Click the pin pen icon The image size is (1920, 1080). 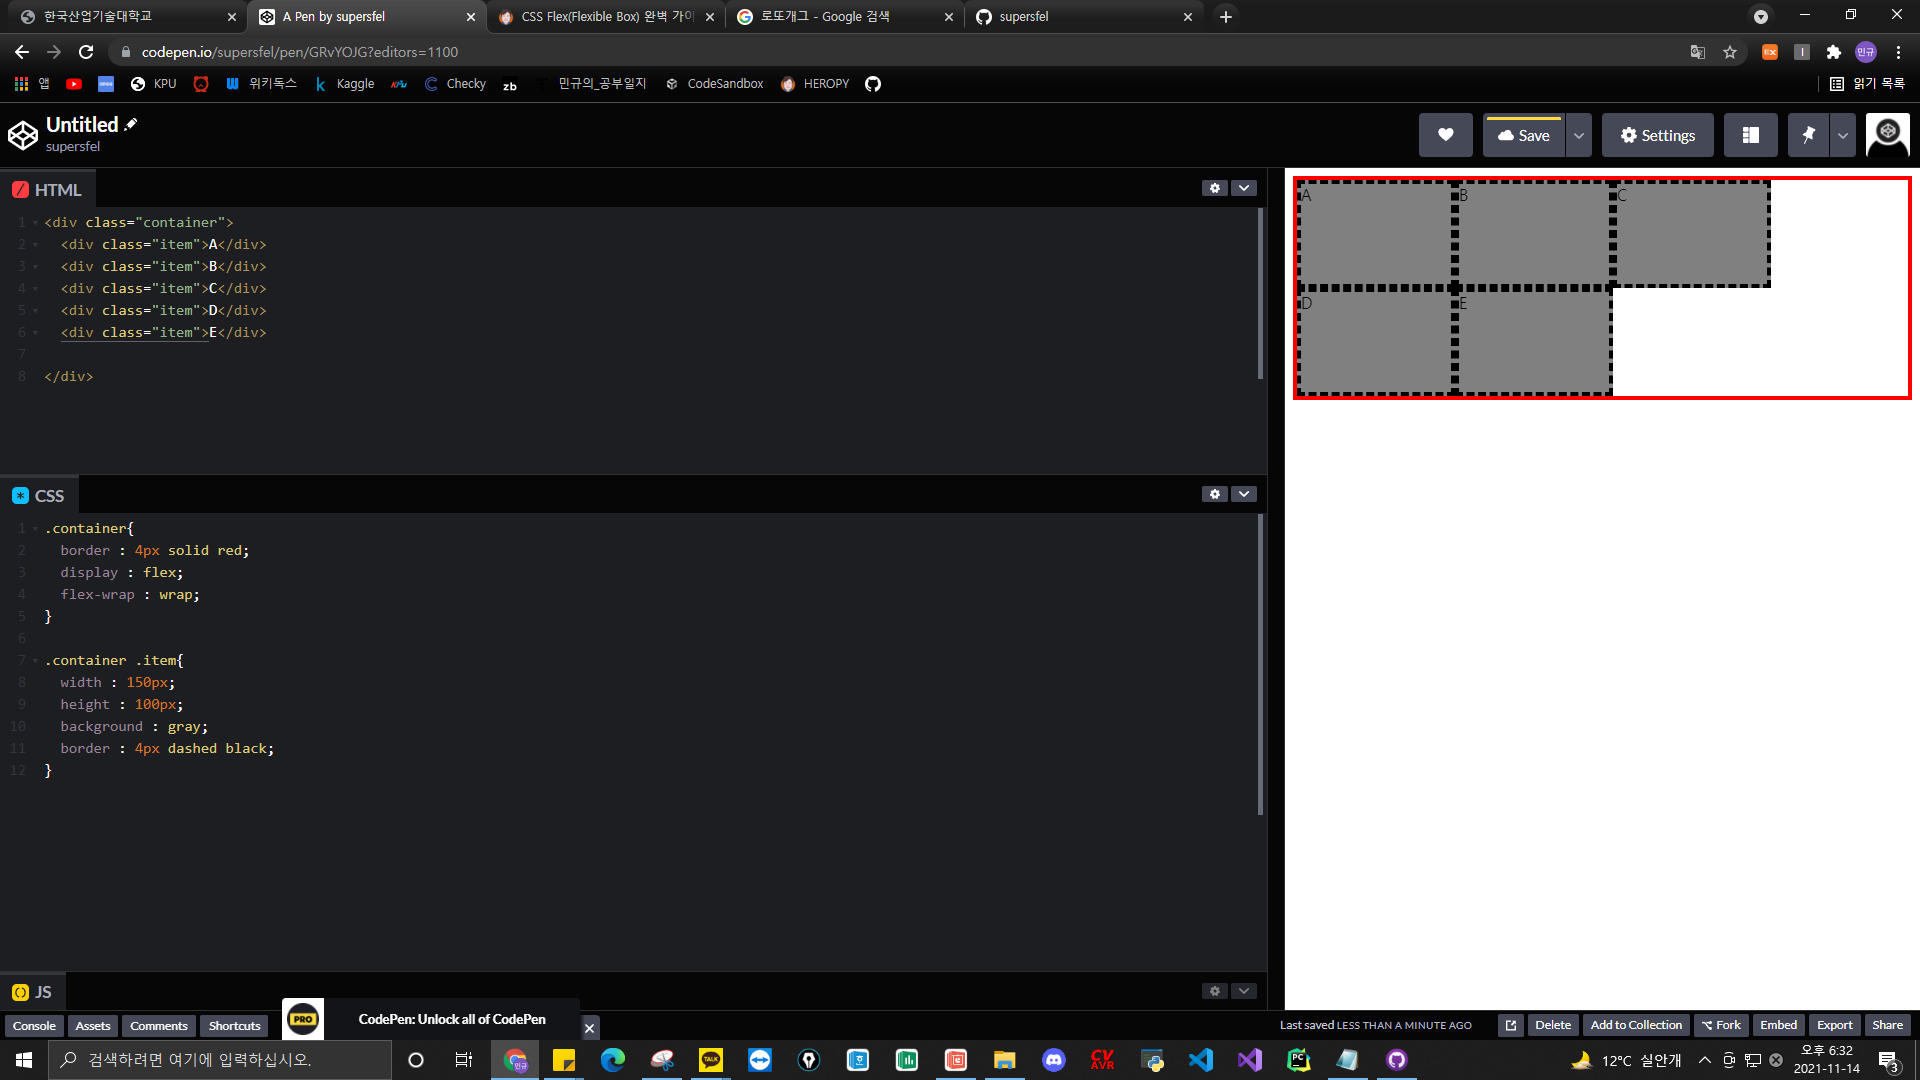(1808, 135)
